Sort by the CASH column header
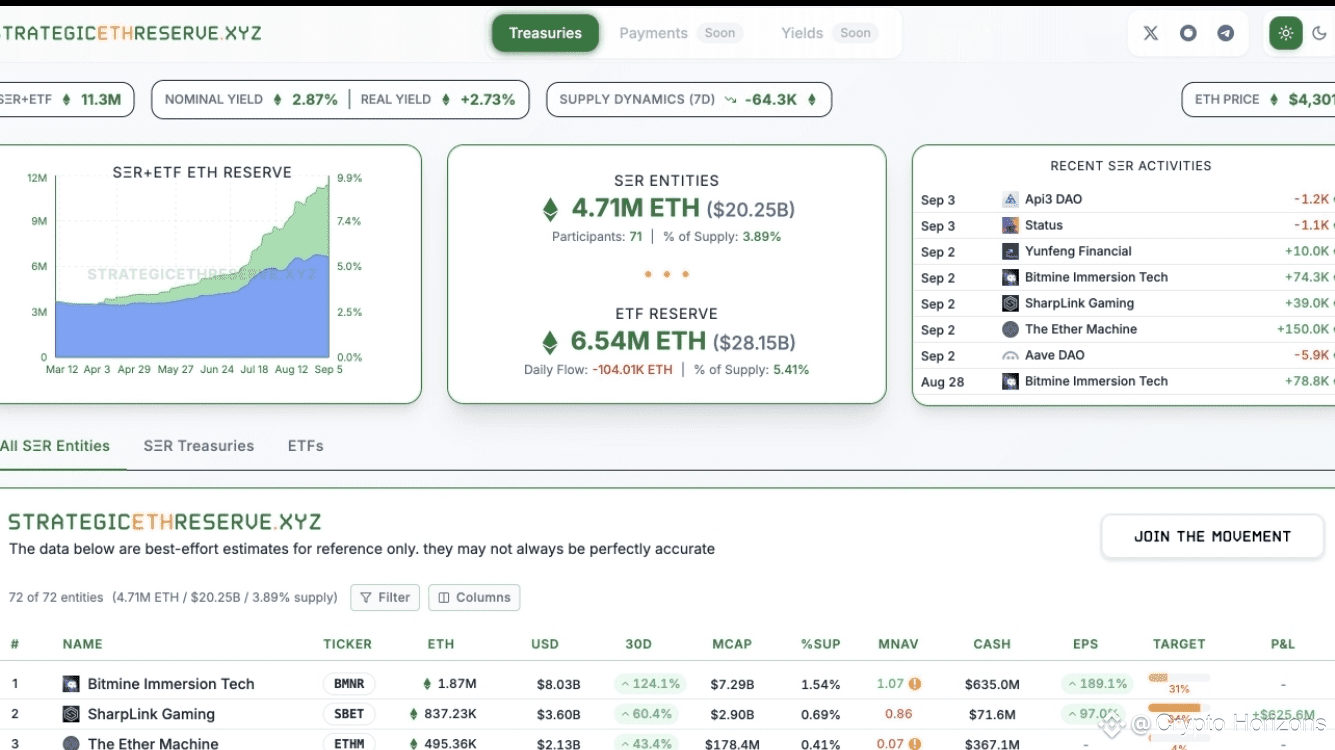 click(x=992, y=644)
